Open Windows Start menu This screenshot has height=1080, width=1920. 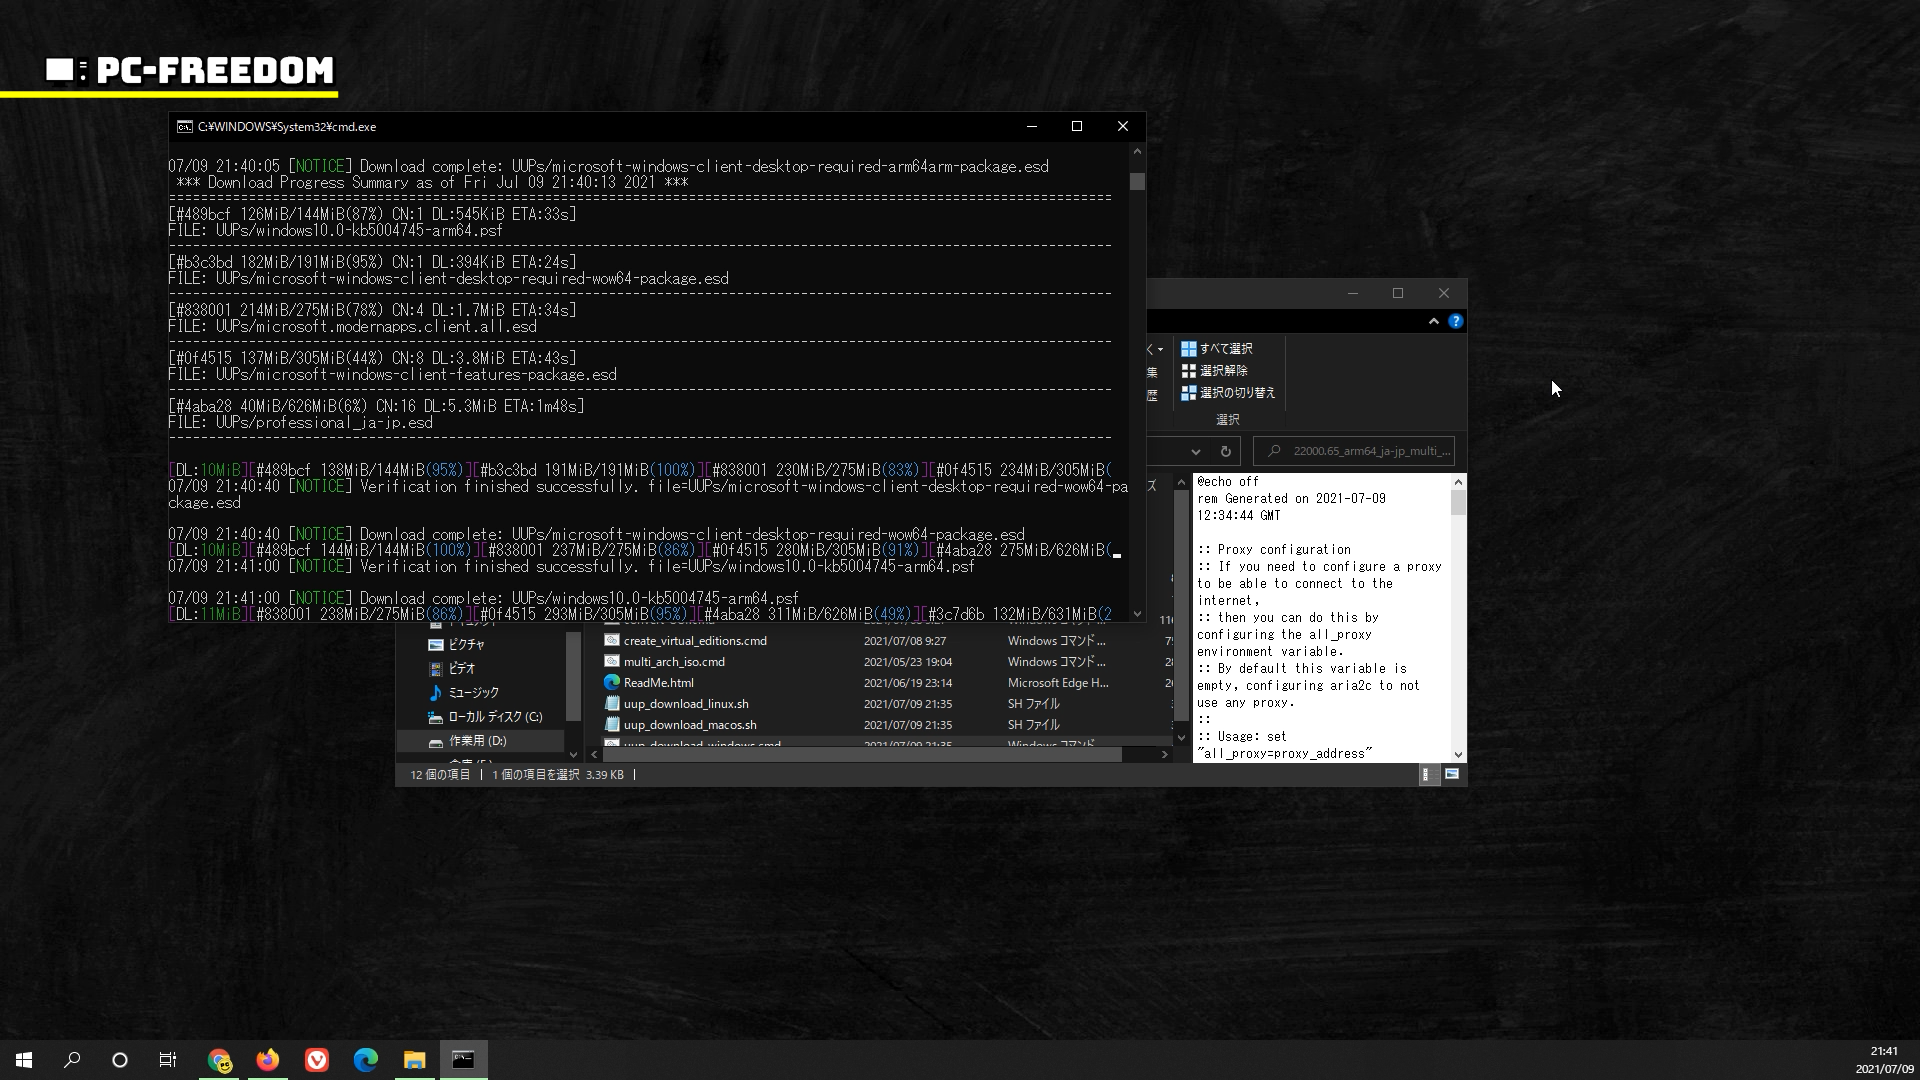click(x=24, y=1060)
